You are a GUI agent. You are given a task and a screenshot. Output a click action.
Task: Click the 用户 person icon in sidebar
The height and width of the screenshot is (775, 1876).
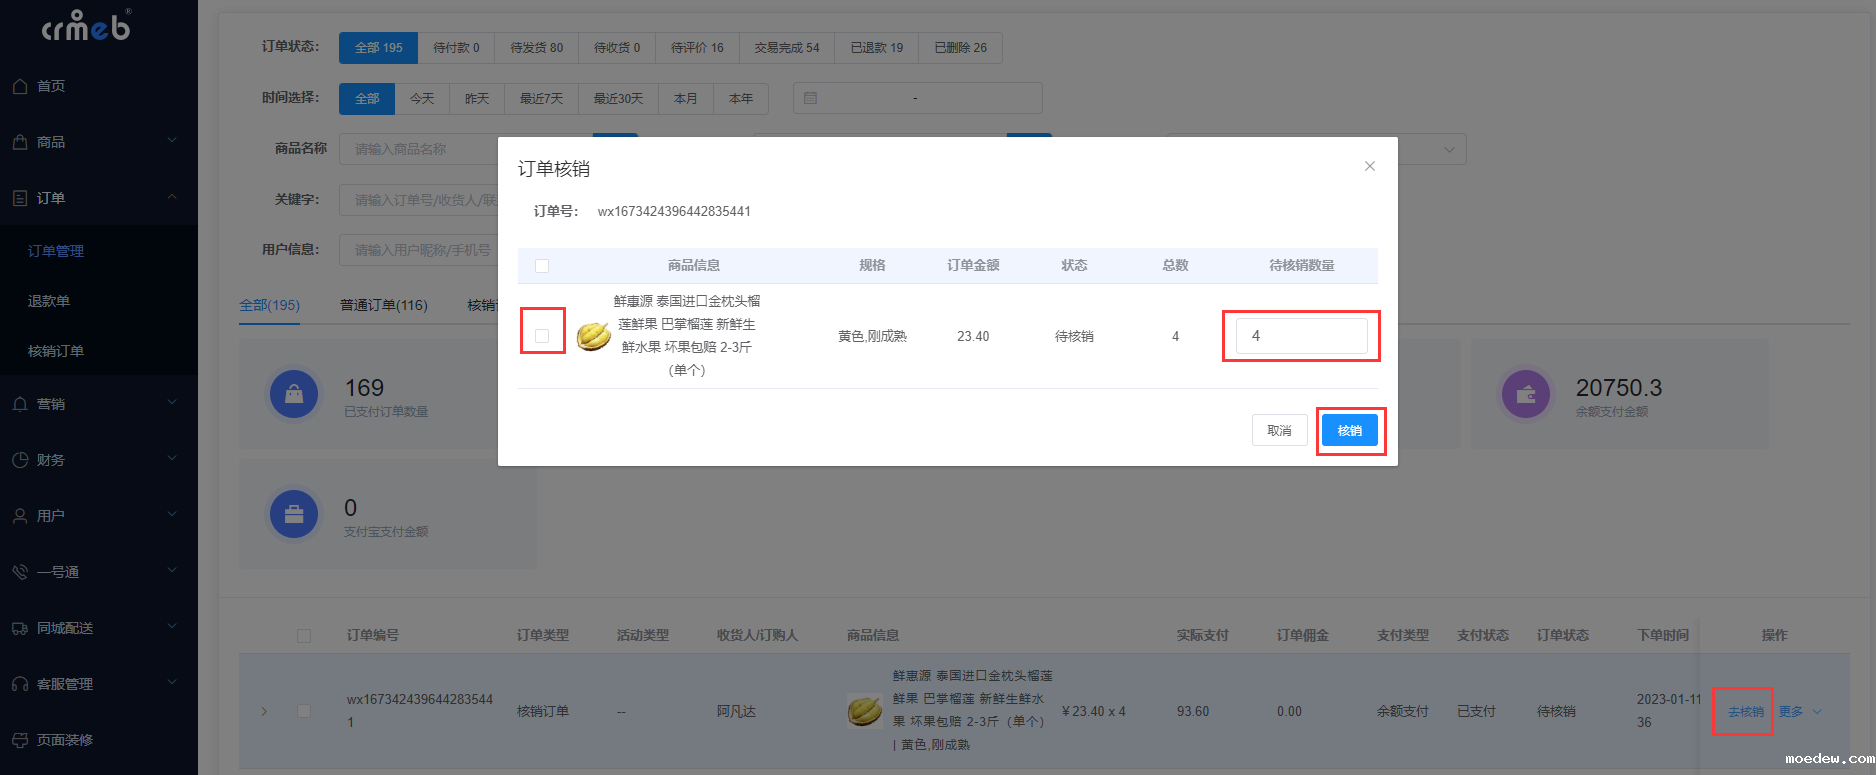tap(20, 516)
